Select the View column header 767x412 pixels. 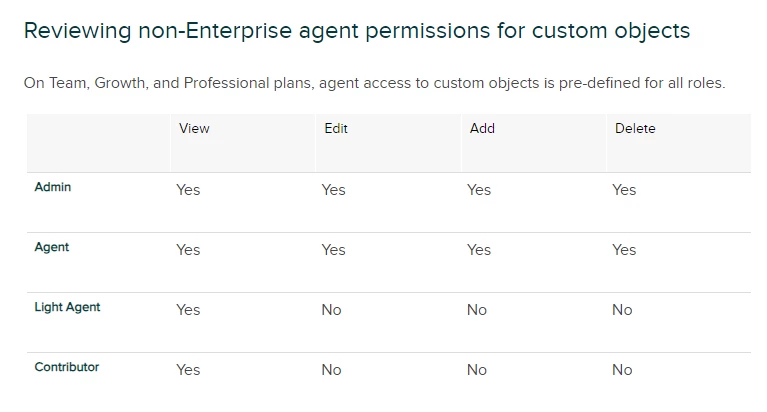[x=194, y=128]
